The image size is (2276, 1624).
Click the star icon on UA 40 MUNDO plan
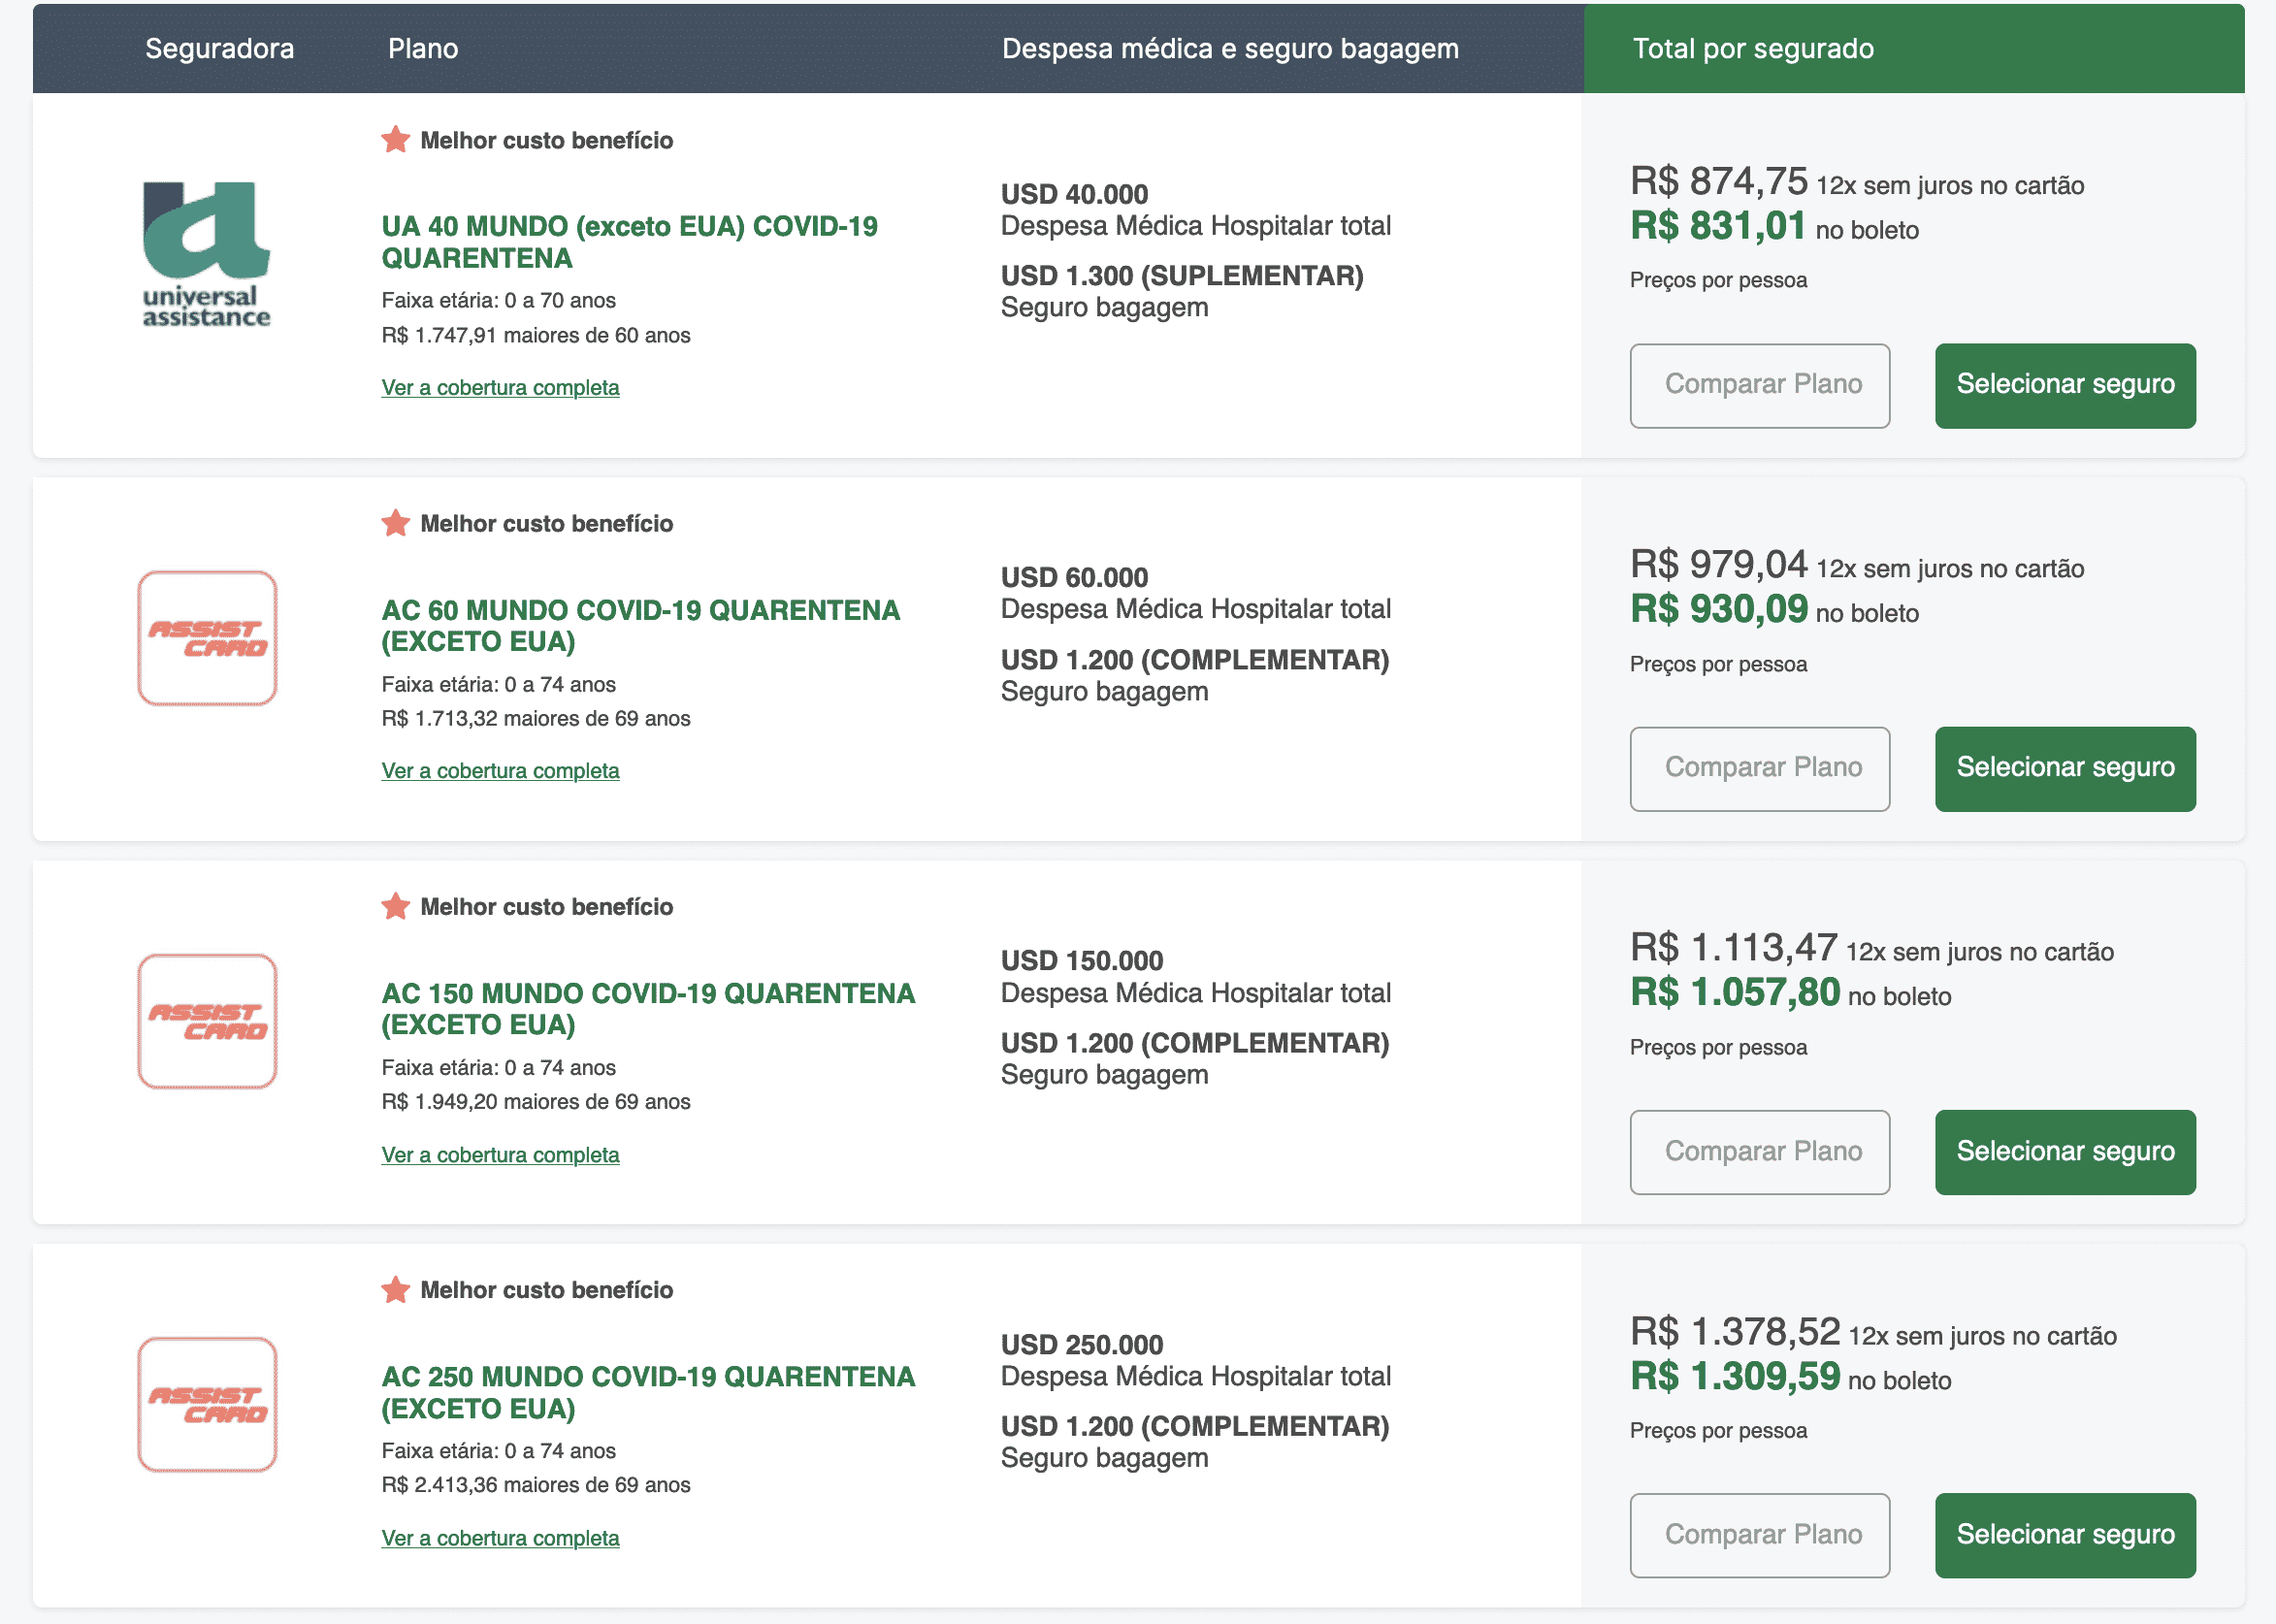pos(396,140)
